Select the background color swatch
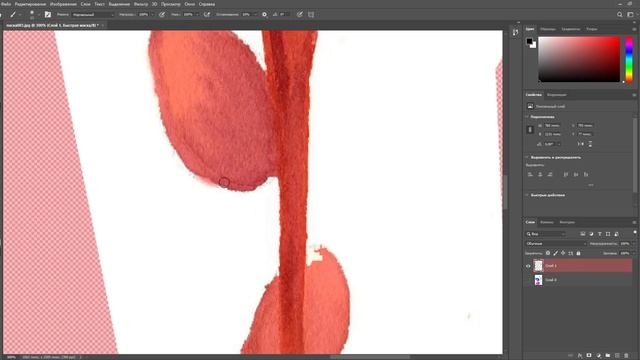This screenshot has height=360, width=640. (533, 45)
